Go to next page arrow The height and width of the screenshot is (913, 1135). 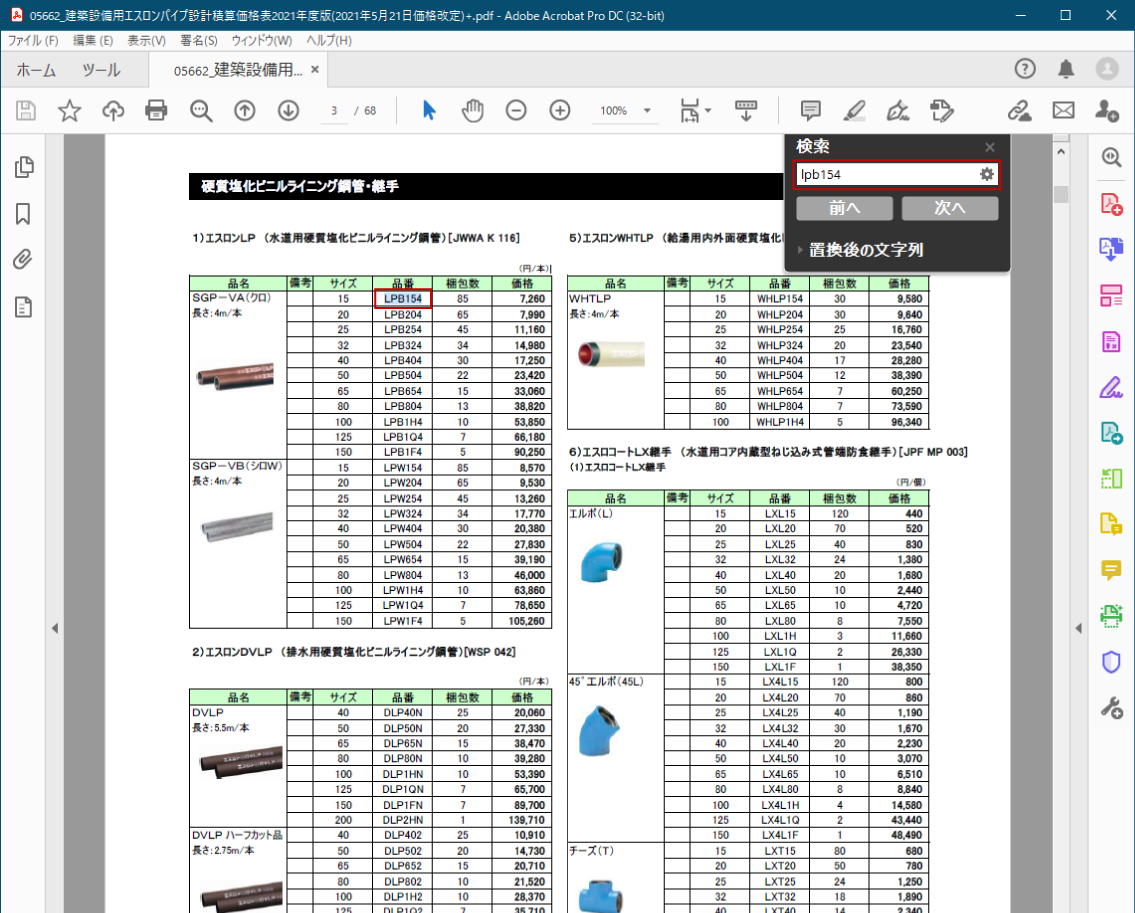288,111
